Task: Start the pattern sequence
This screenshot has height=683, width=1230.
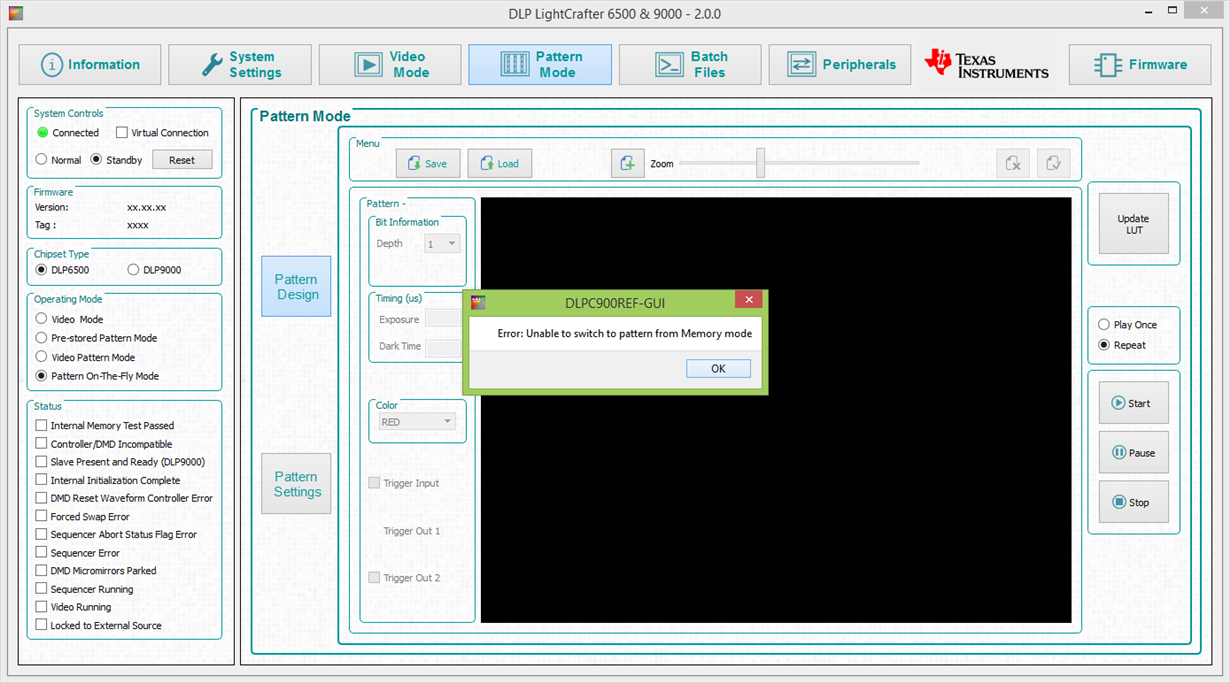Action: (1133, 403)
